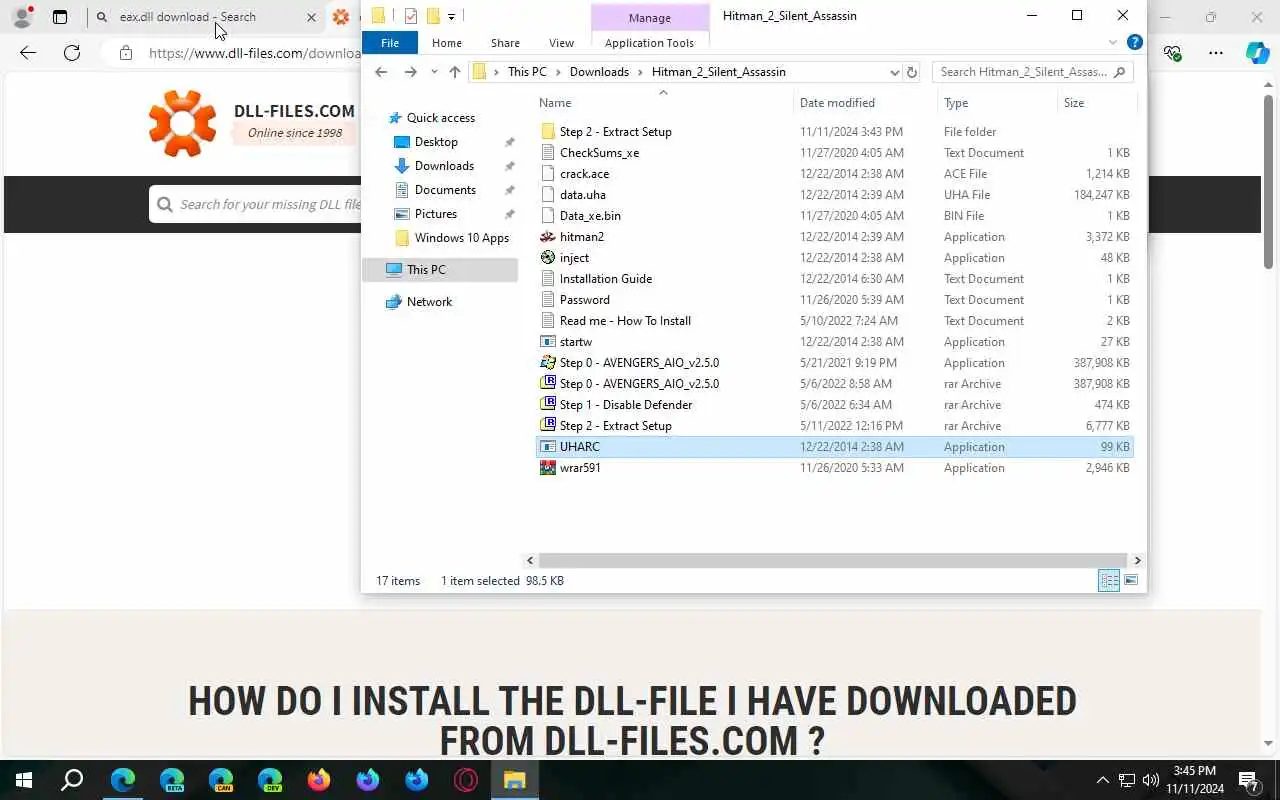Select the Step 2 - Extract Setup folder icon

coord(547,132)
